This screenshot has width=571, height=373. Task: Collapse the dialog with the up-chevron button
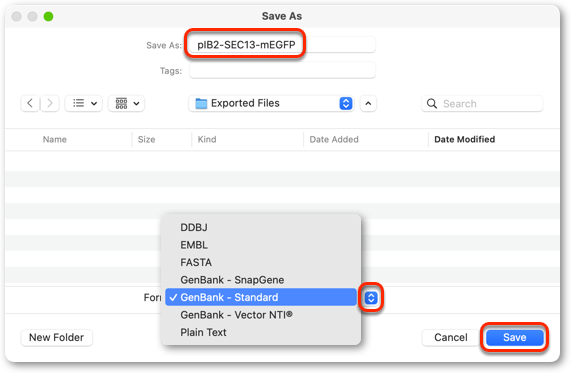coord(368,103)
